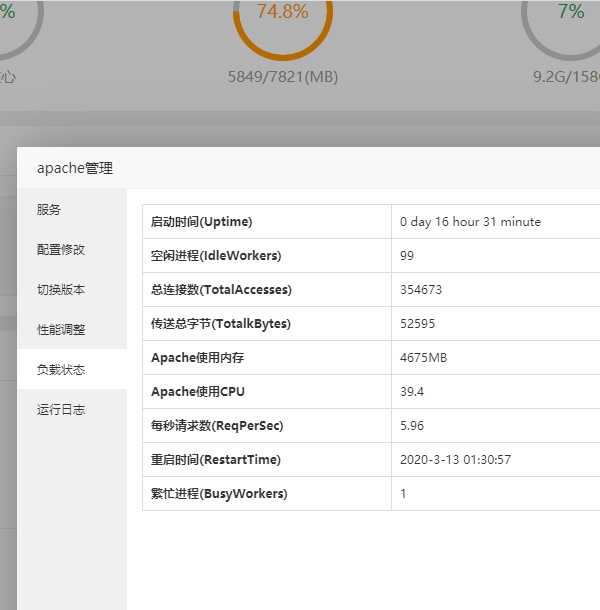The height and width of the screenshot is (610, 600).
Task: Click the 5849/7821(MB) memory text
Action: click(x=283, y=77)
